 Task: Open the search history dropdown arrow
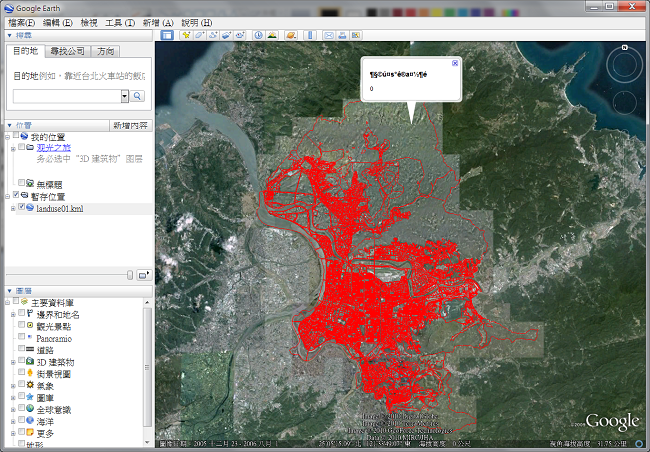(125, 96)
